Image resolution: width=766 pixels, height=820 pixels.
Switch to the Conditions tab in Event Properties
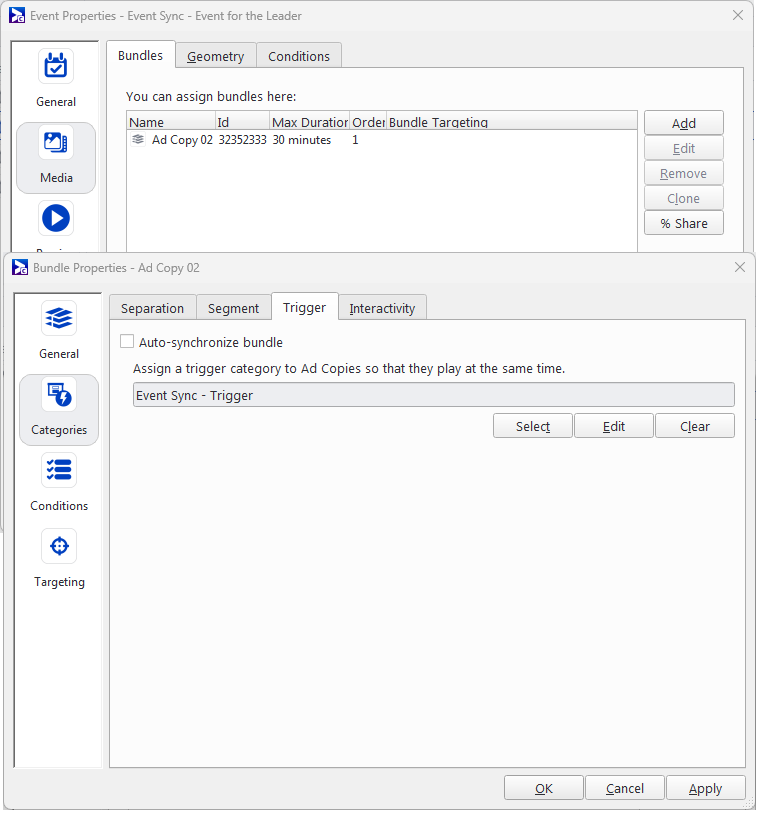click(x=299, y=56)
